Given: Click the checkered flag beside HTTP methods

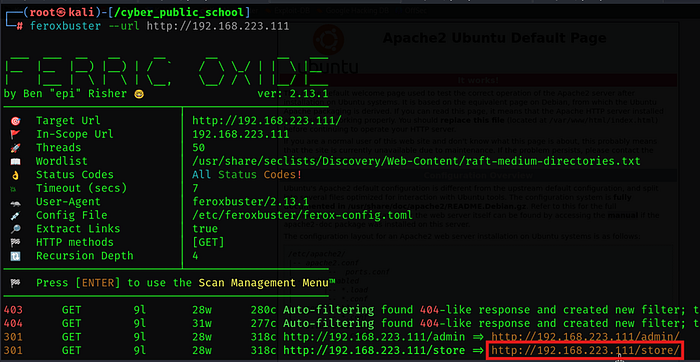Looking at the screenshot, I should click(x=15, y=242).
